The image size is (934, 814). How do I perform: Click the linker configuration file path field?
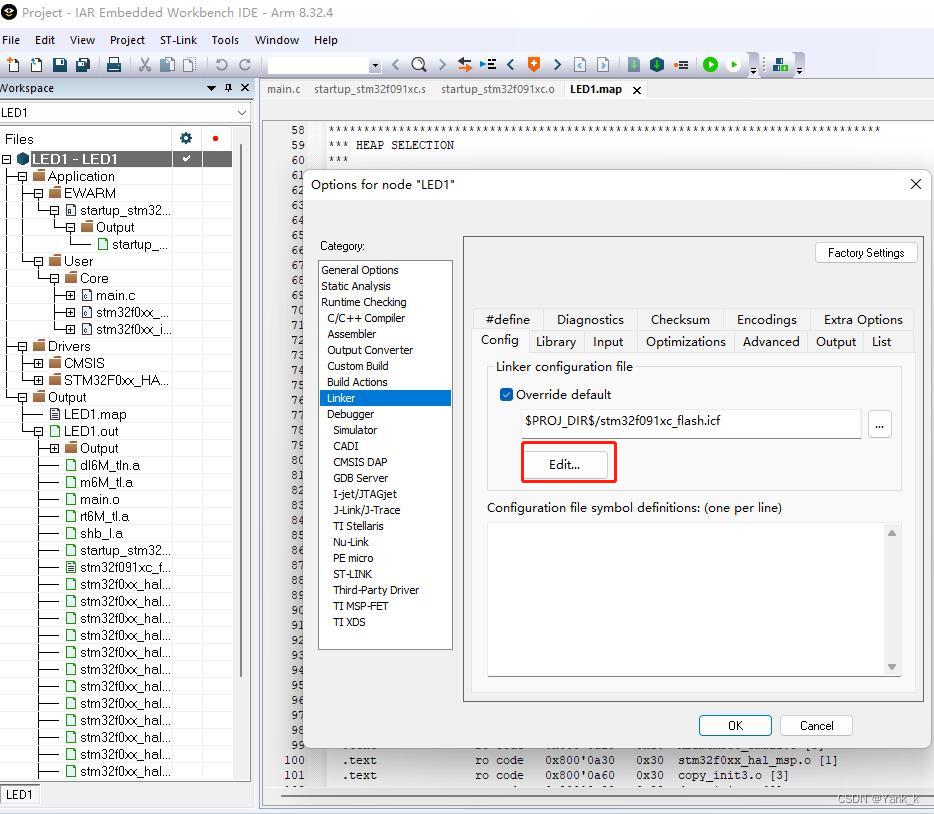[x=691, y=423]
